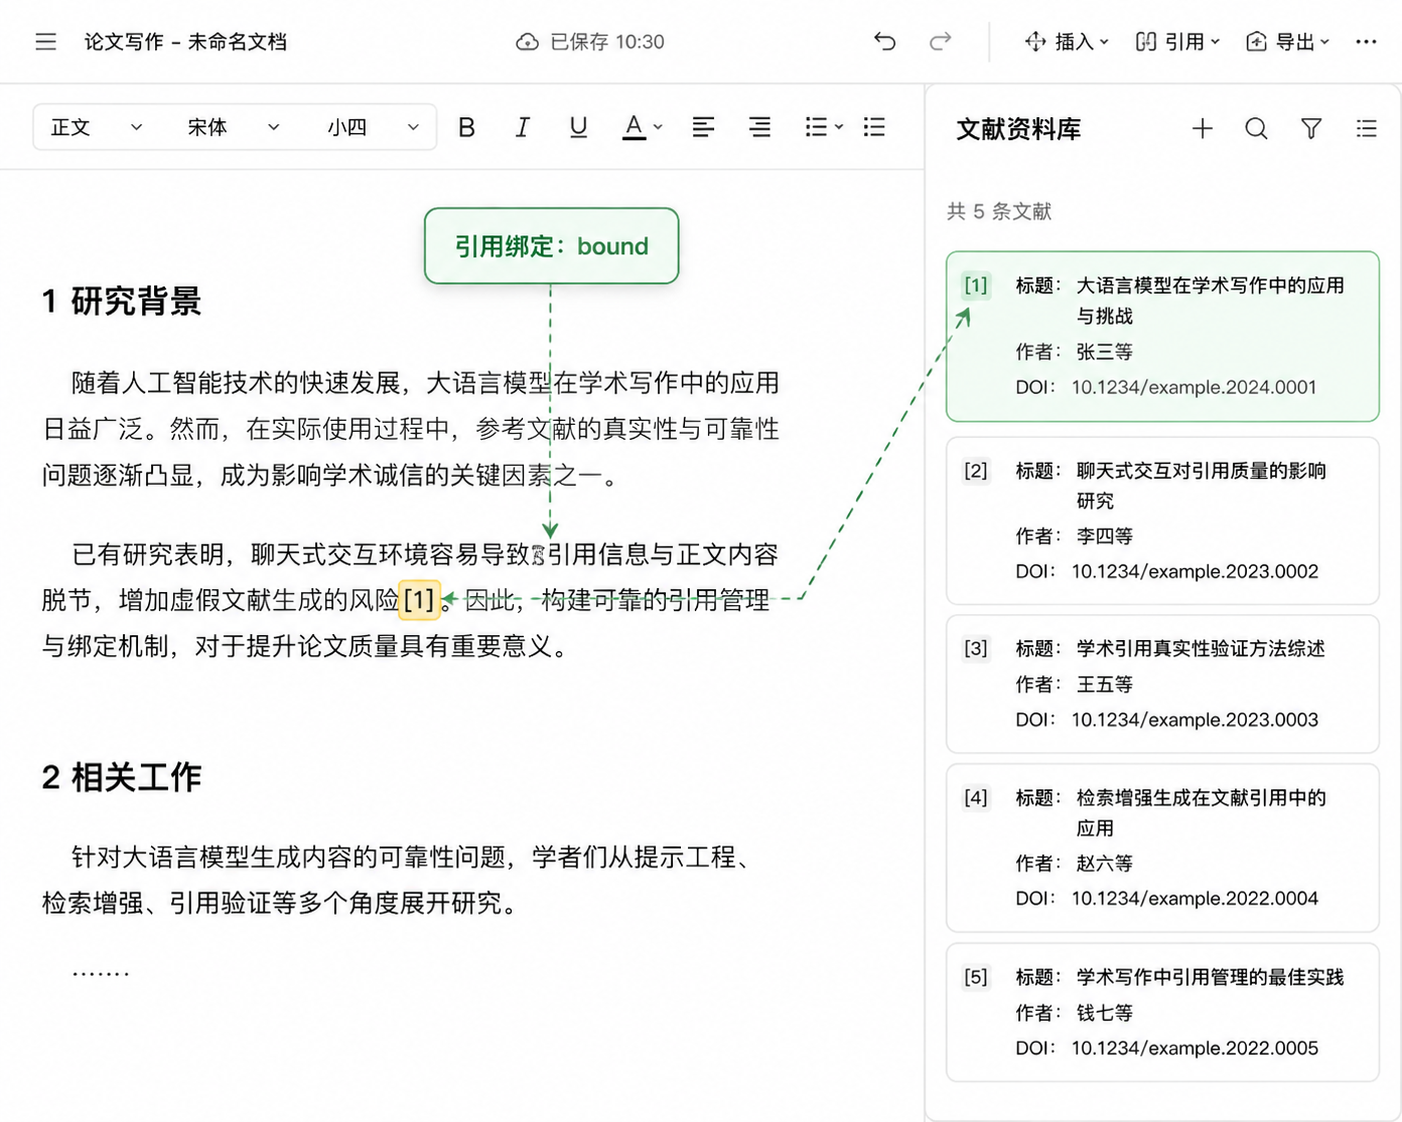Open the 正文 paragraph style dropdown

pos(96,127)
